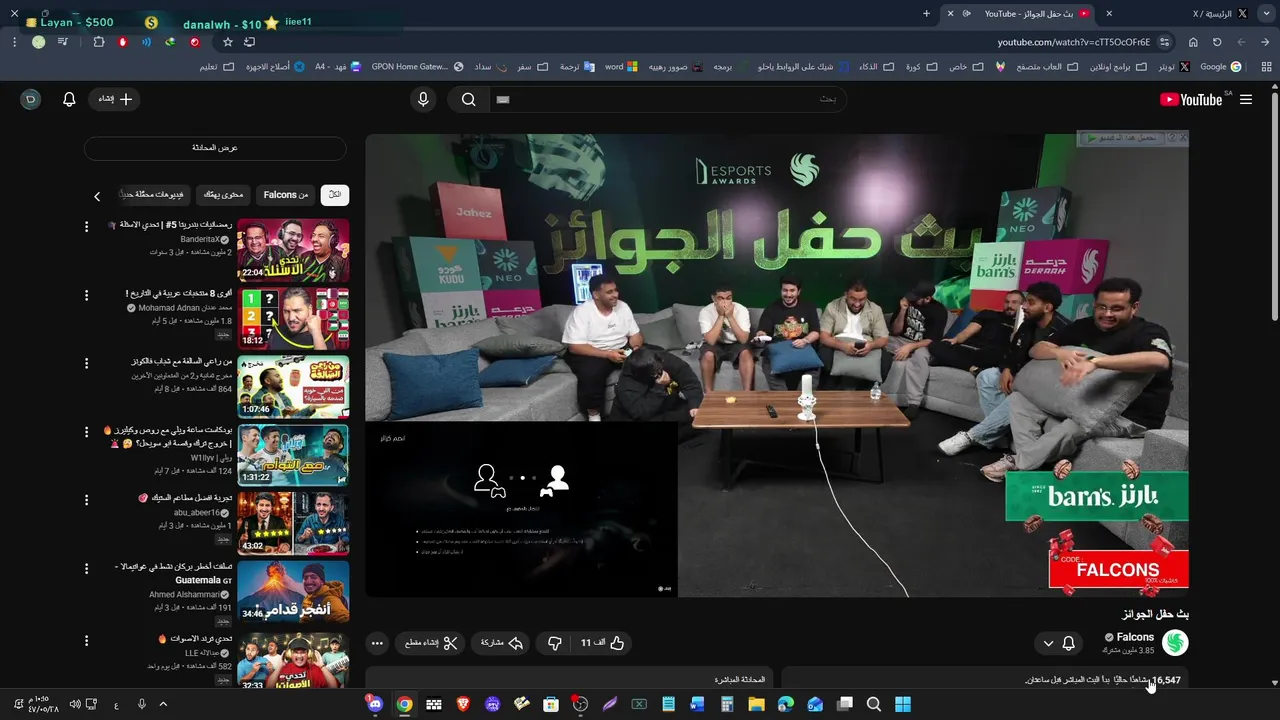Go to browser home page icon
The image size is (1280, 720).
click(1193, 42)
